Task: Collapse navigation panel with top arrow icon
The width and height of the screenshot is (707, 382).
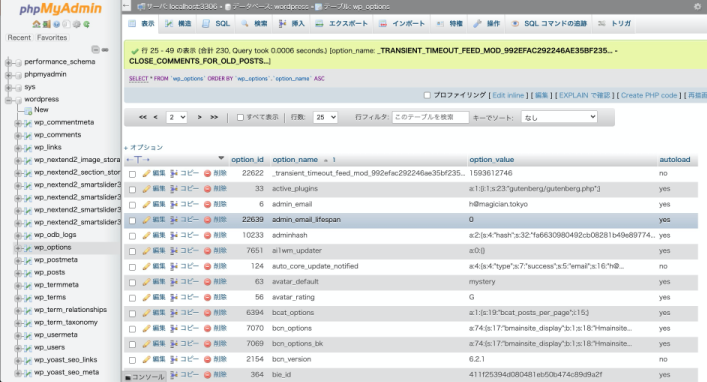Action: coord(127,6)
